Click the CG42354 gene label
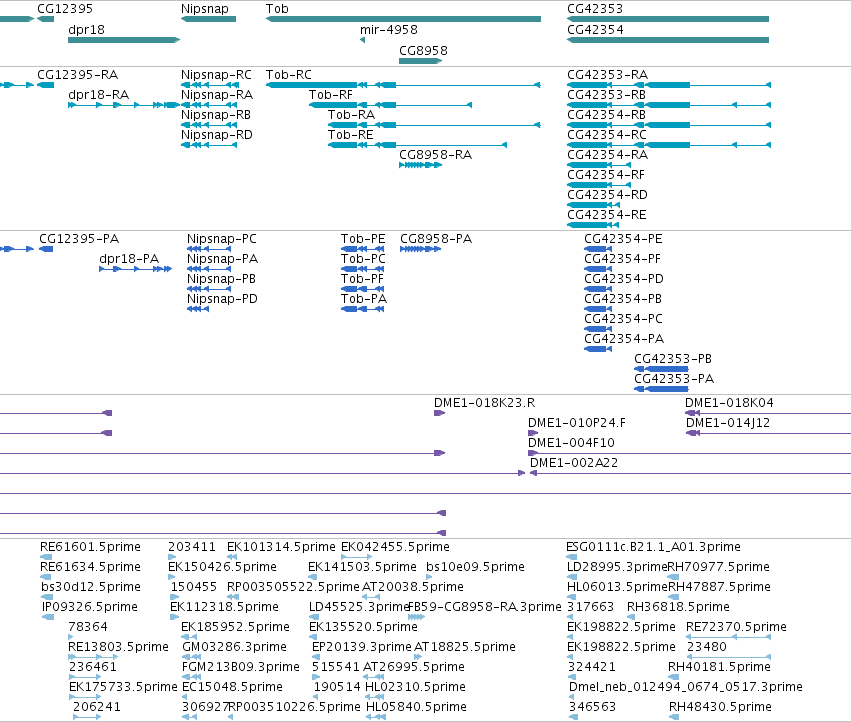Viewport: 851px width, 722px height. pos(595,29)
